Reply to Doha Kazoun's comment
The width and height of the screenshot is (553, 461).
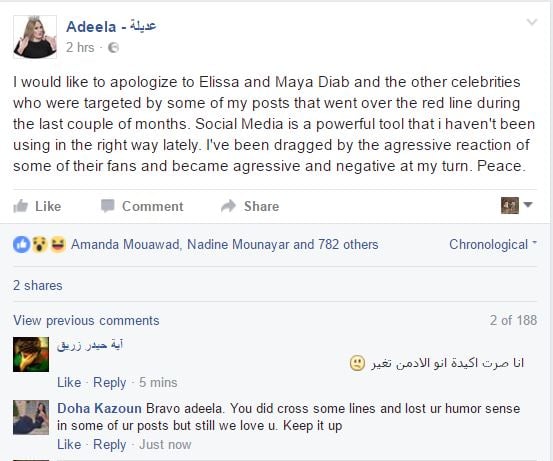pos(110,444)
